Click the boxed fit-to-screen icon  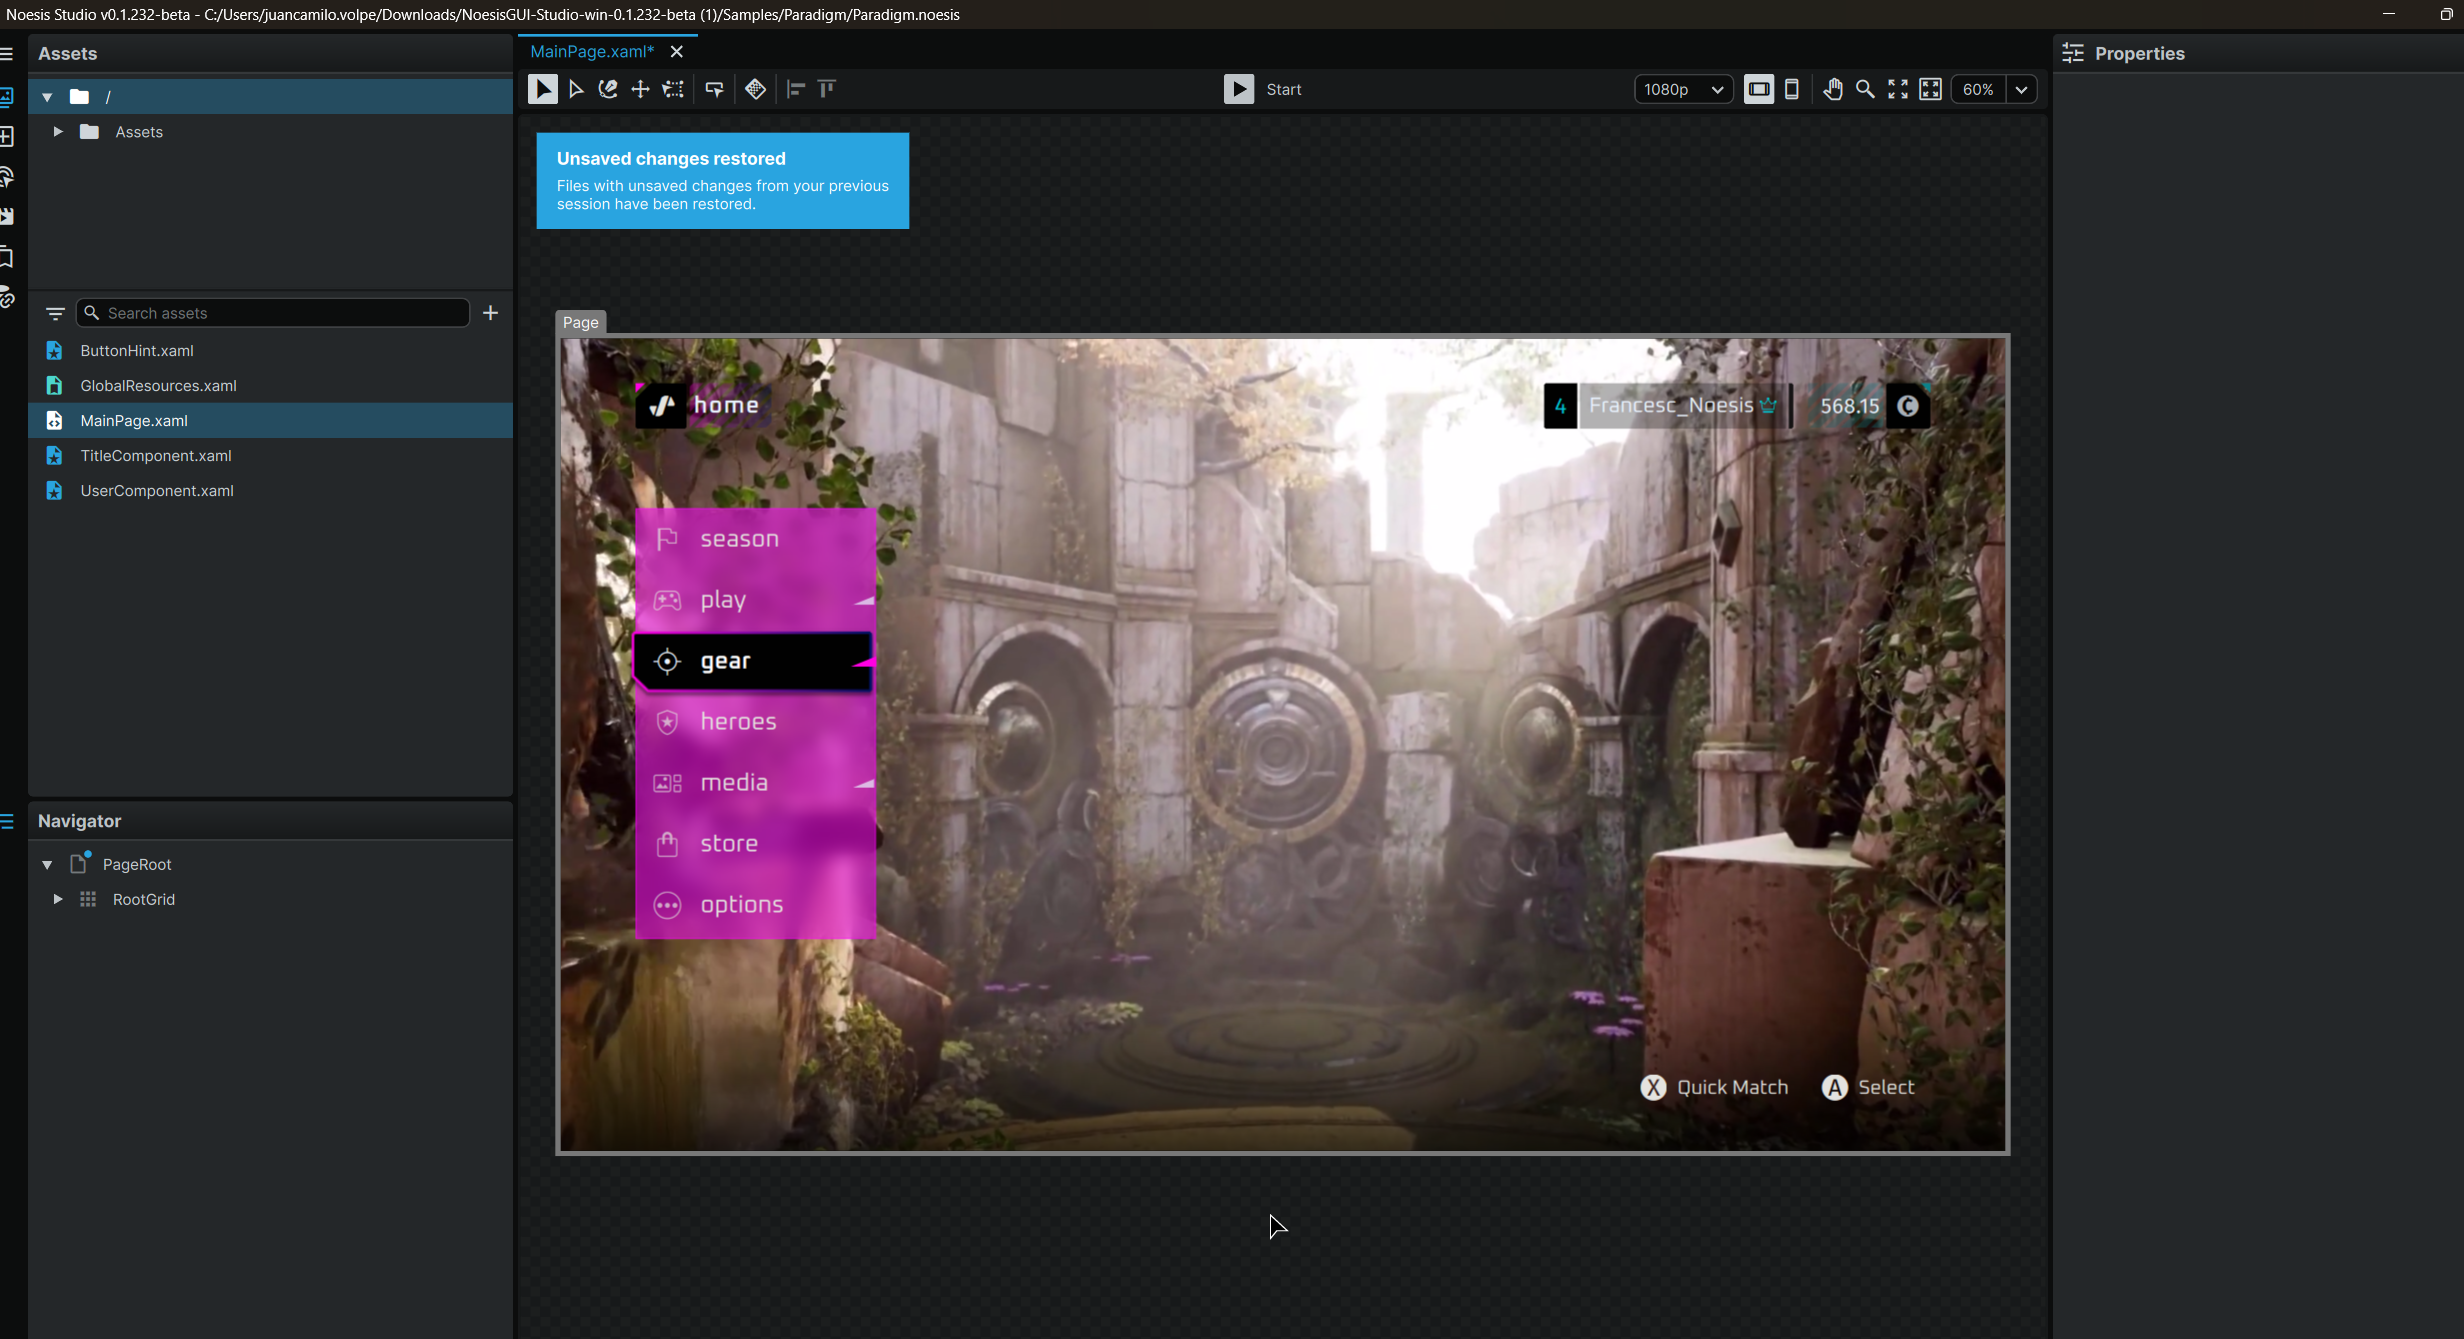(1930, 89)
